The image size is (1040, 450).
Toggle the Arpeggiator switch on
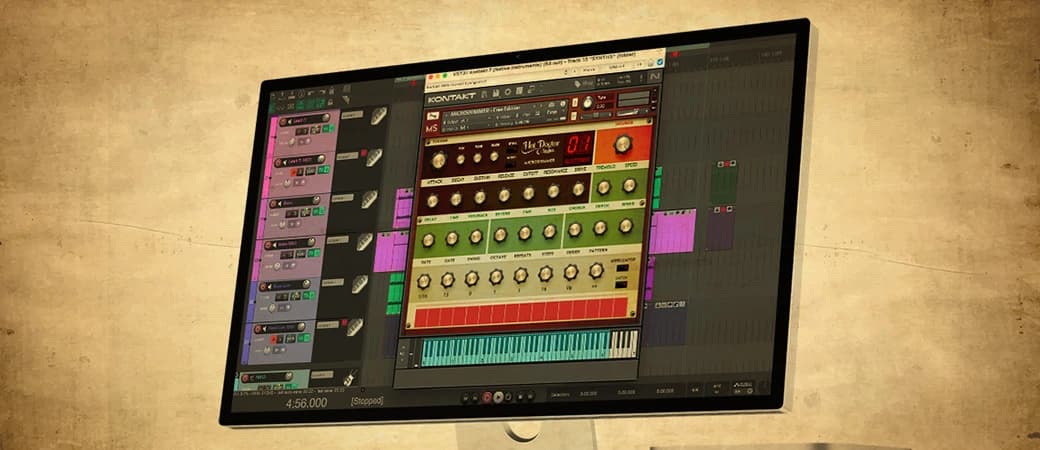[621, 269]
